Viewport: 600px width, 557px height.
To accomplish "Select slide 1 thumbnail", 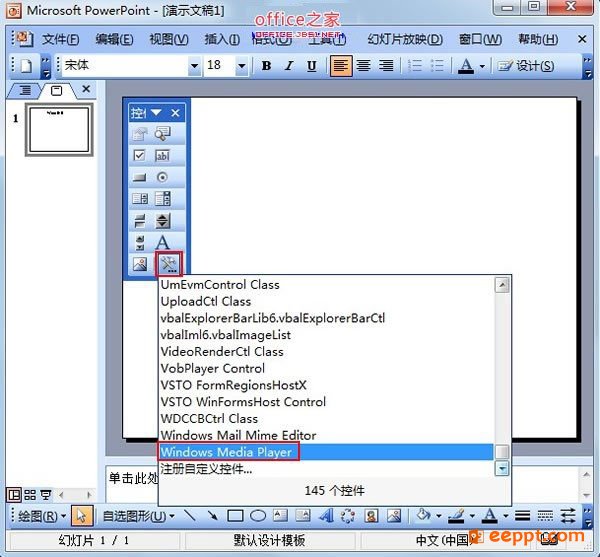I will point(59,130).
